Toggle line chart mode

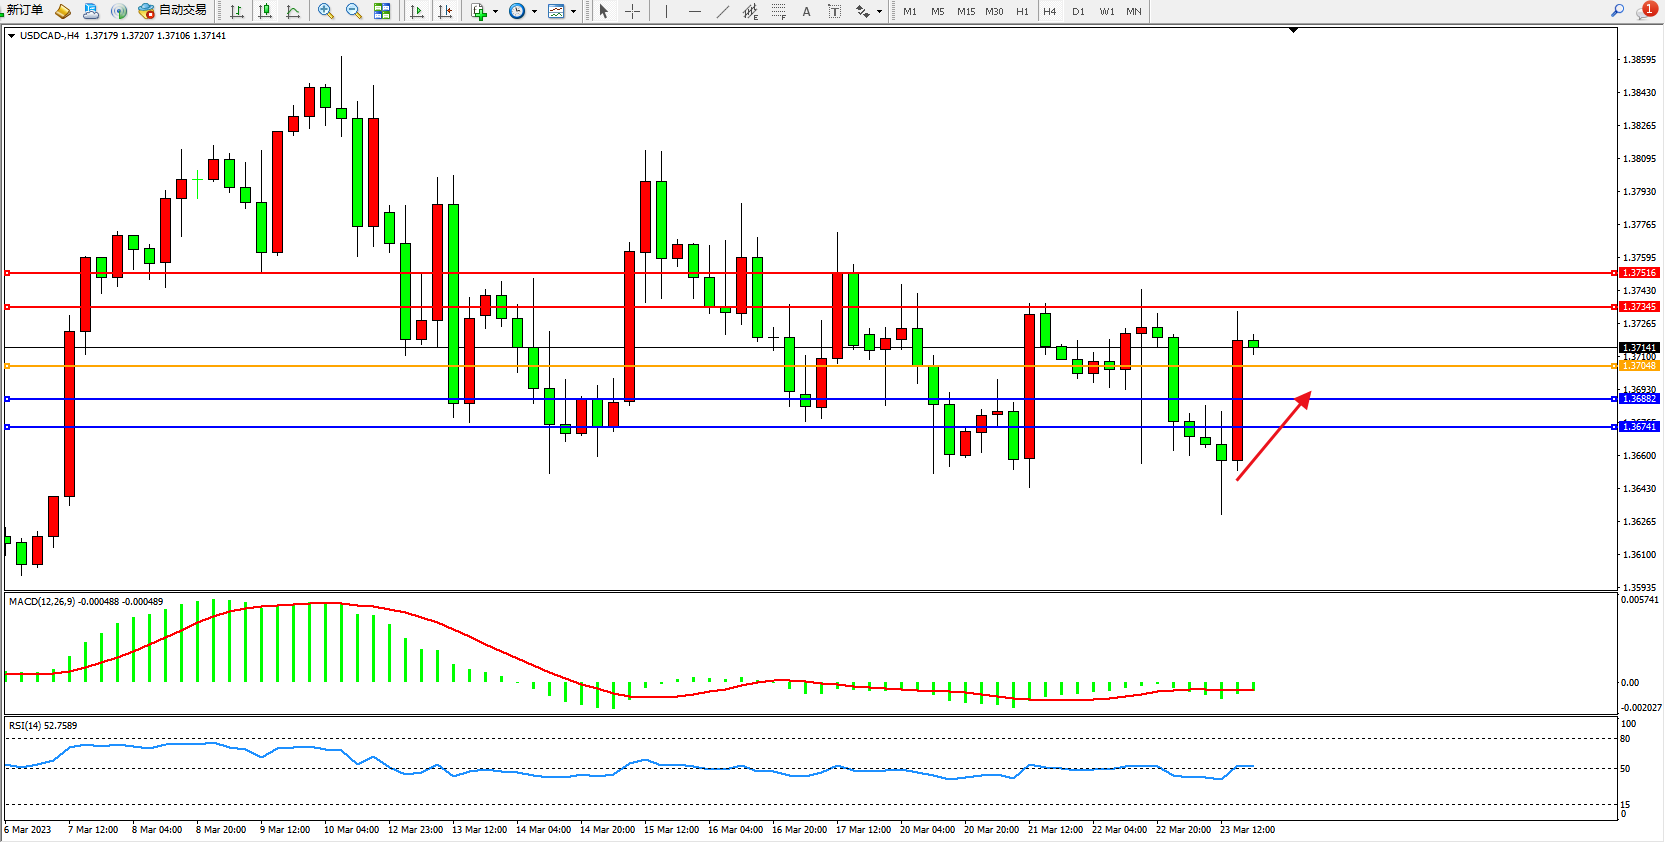tap(293, 11)
